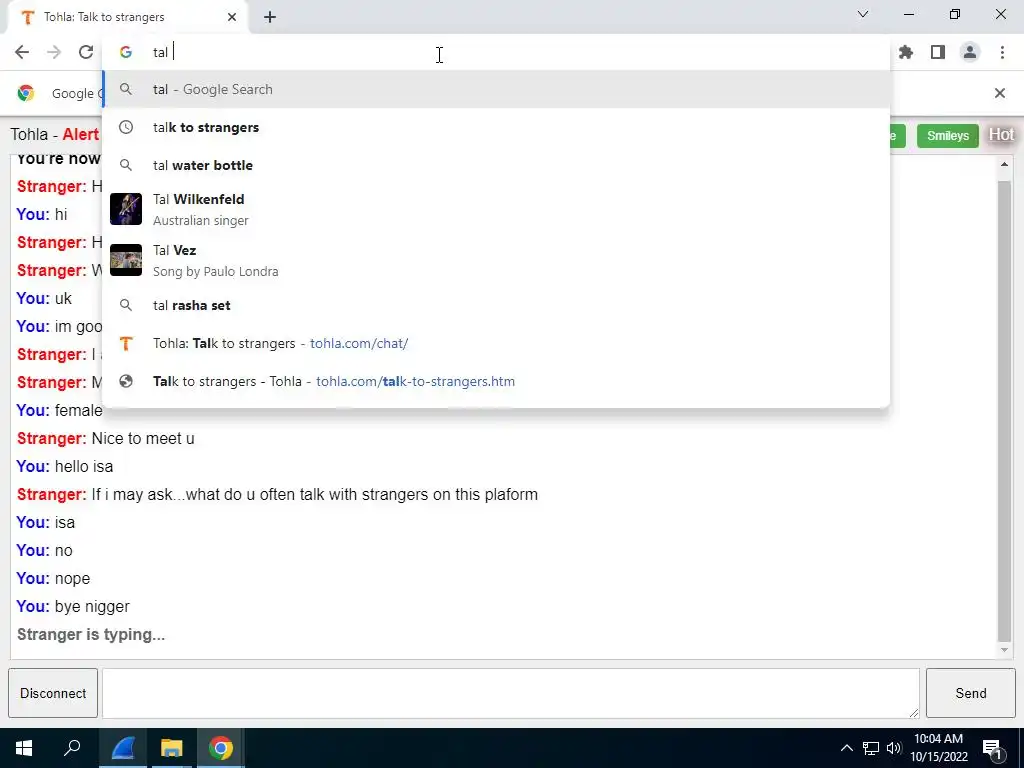Select Tal Vez song suggestion
Viewport: 1024px width, 768px height.
coord(496,261)
